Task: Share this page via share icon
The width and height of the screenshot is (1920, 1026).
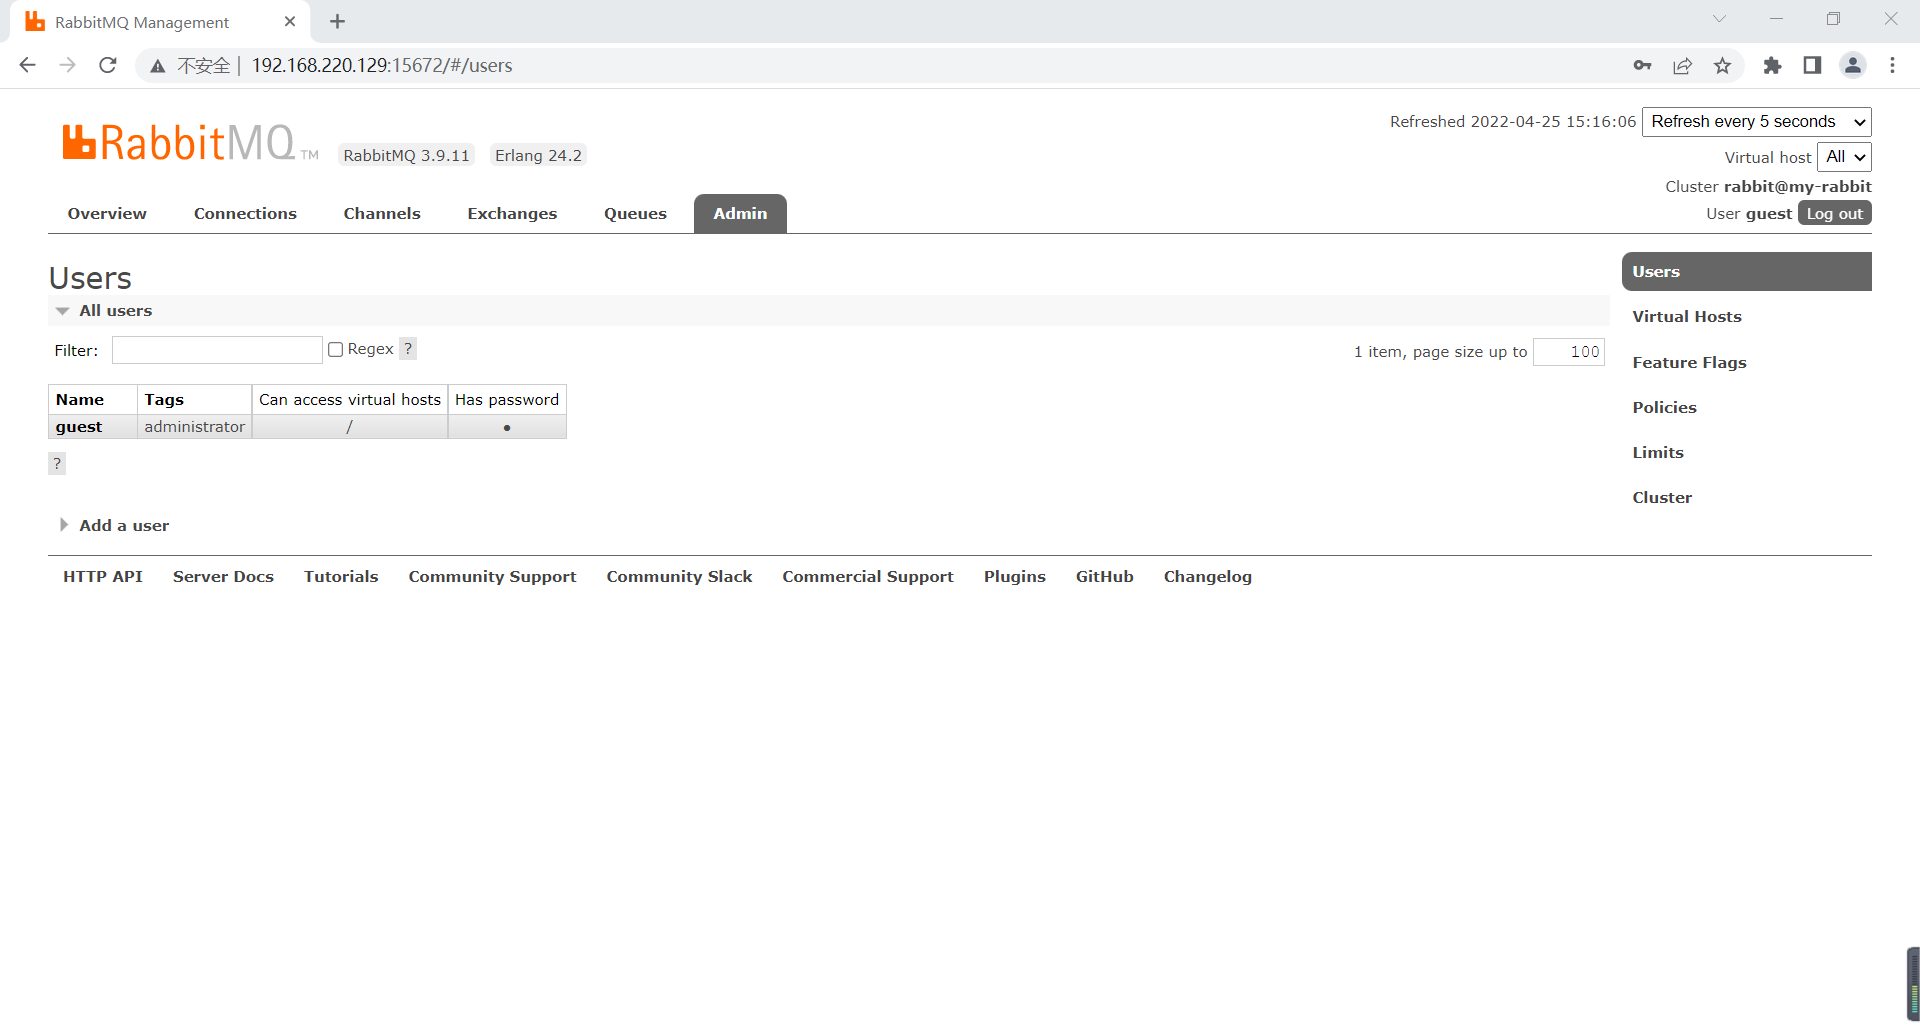Action: coord(1682,65)
